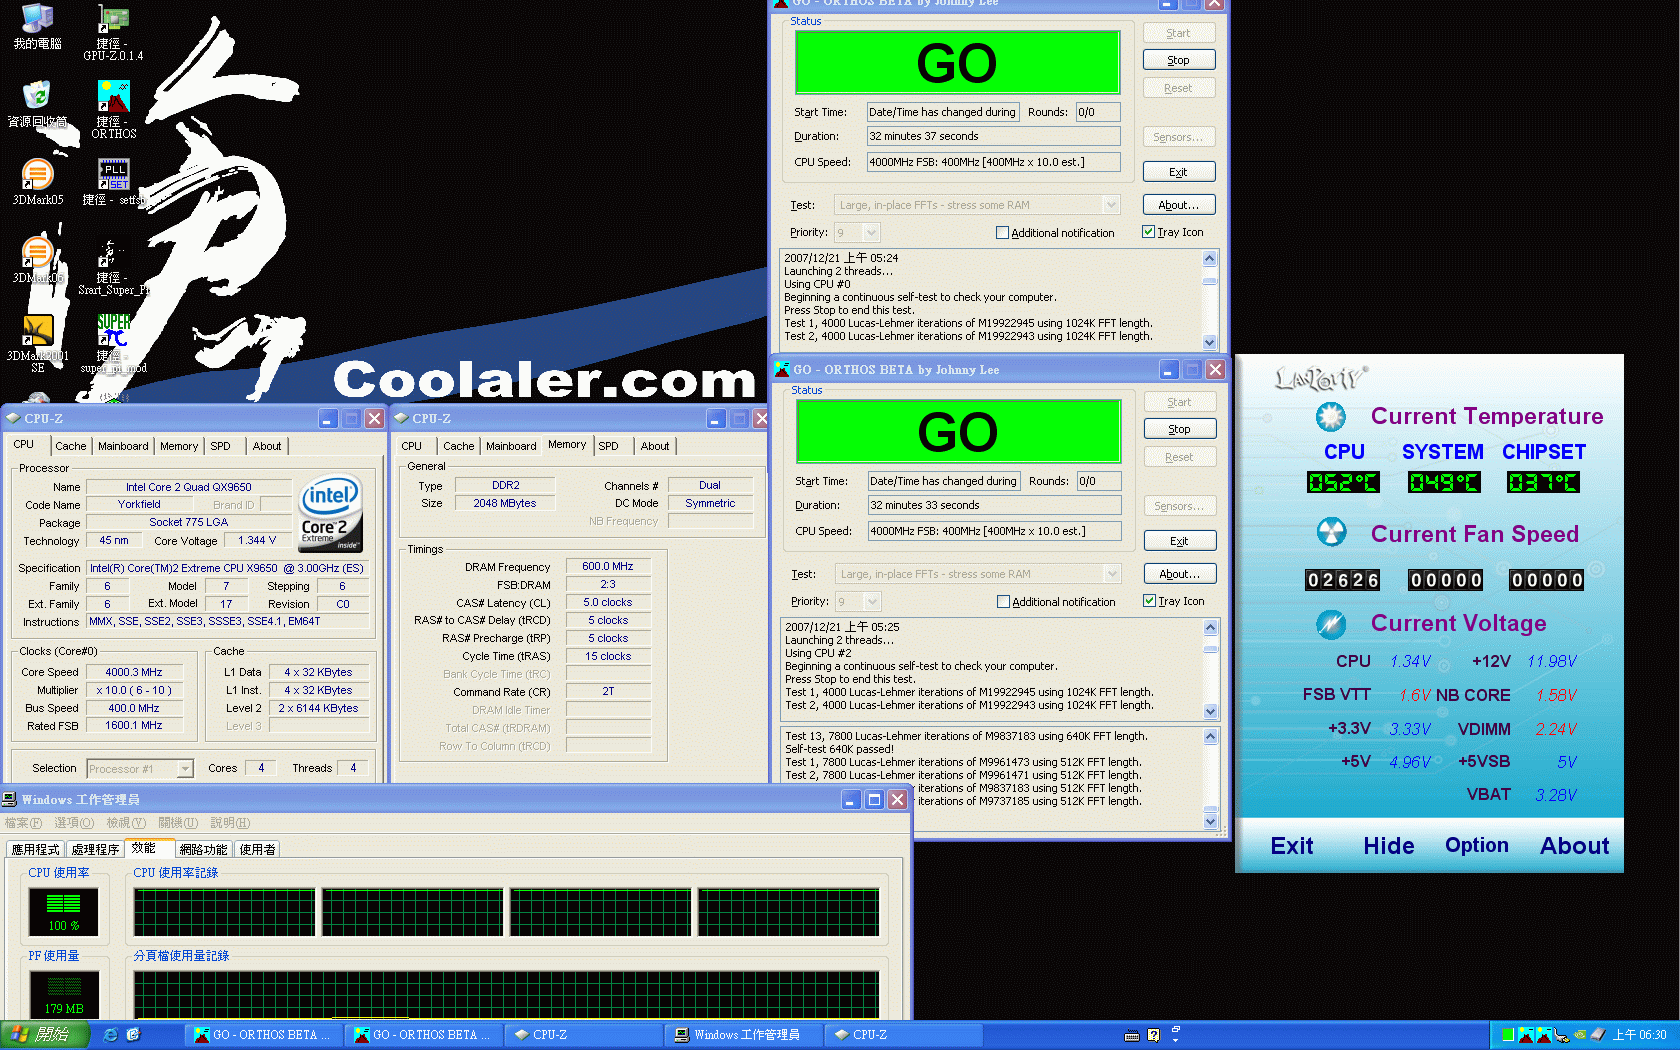This screenshot has width=1680, height=1050.
Task: Expand the Test dropdown in the upper ORTHOS window
Action: (x=1111, y=205)
